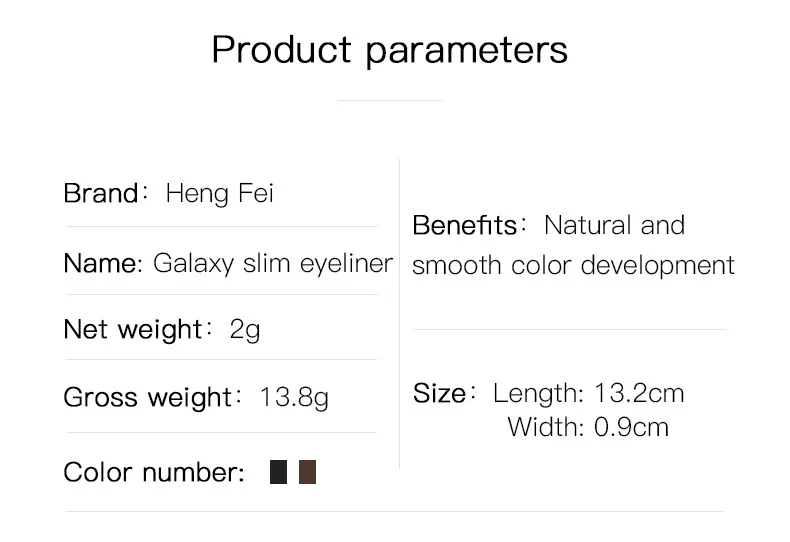Select the 13.8g gross weight value

click(294, 398)
